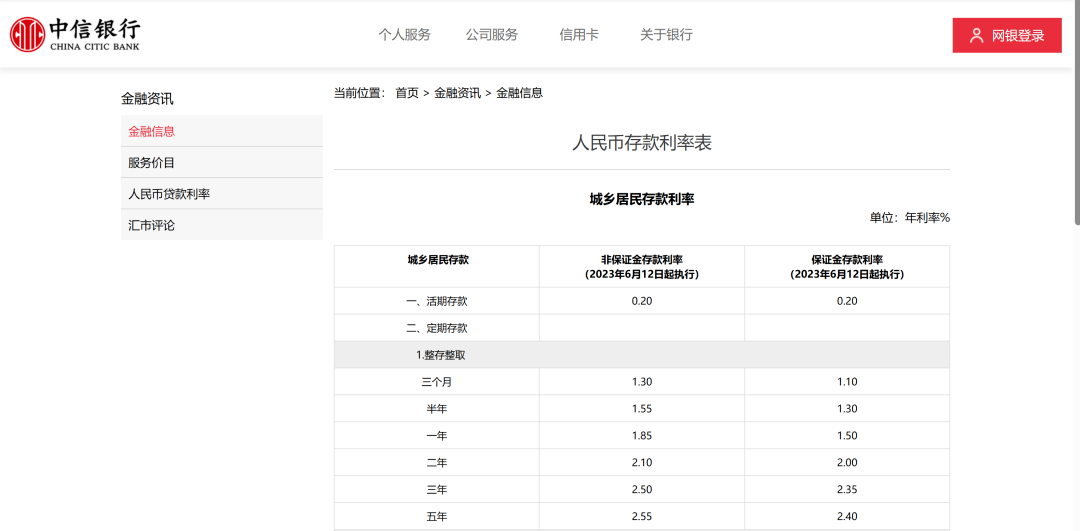The image size is (1080, 531).
Task: Click the 1.整存整取 section row
Action: pyautogui.click(x=642, y=355)
